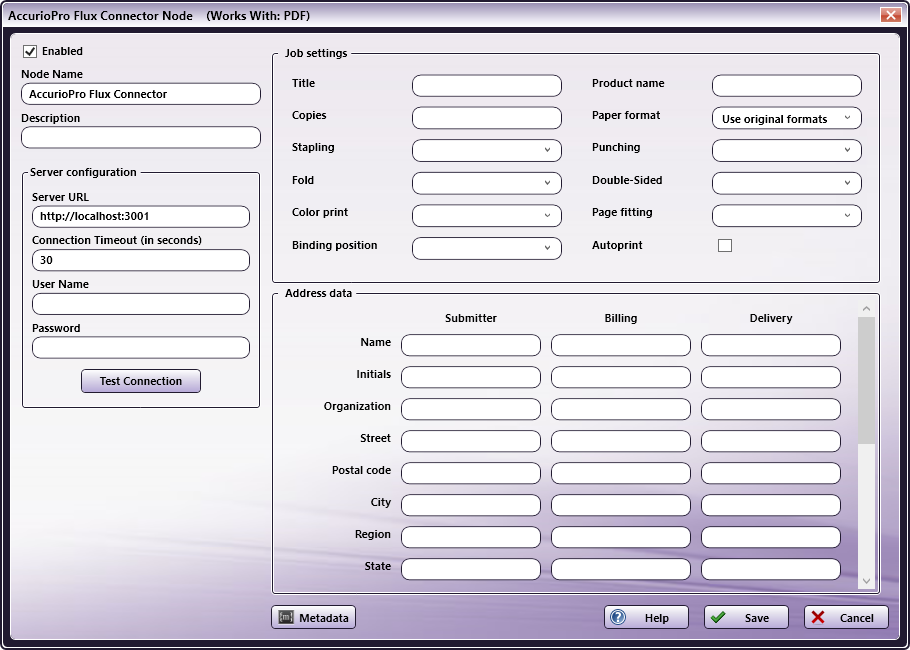Click the Delivery Organization field

coord(771,409)
